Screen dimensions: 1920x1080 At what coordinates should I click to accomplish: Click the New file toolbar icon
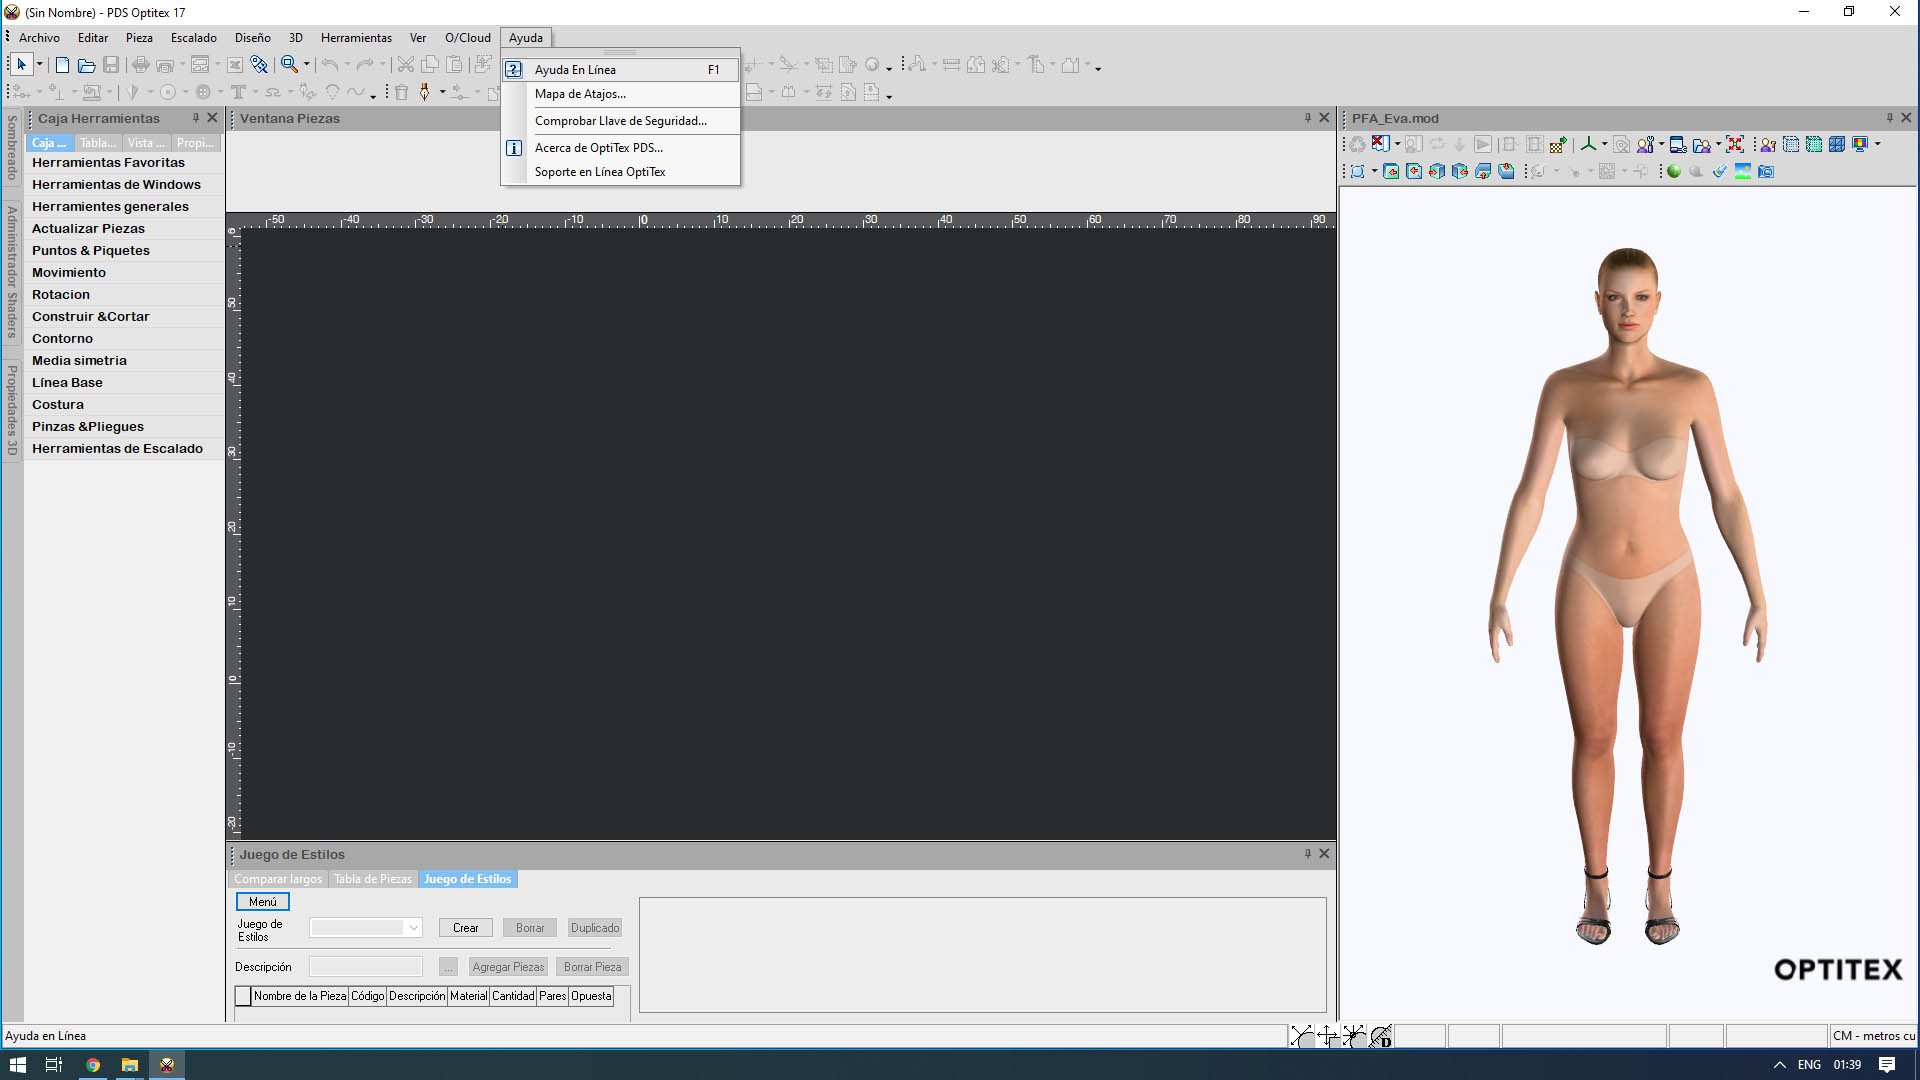62,65
